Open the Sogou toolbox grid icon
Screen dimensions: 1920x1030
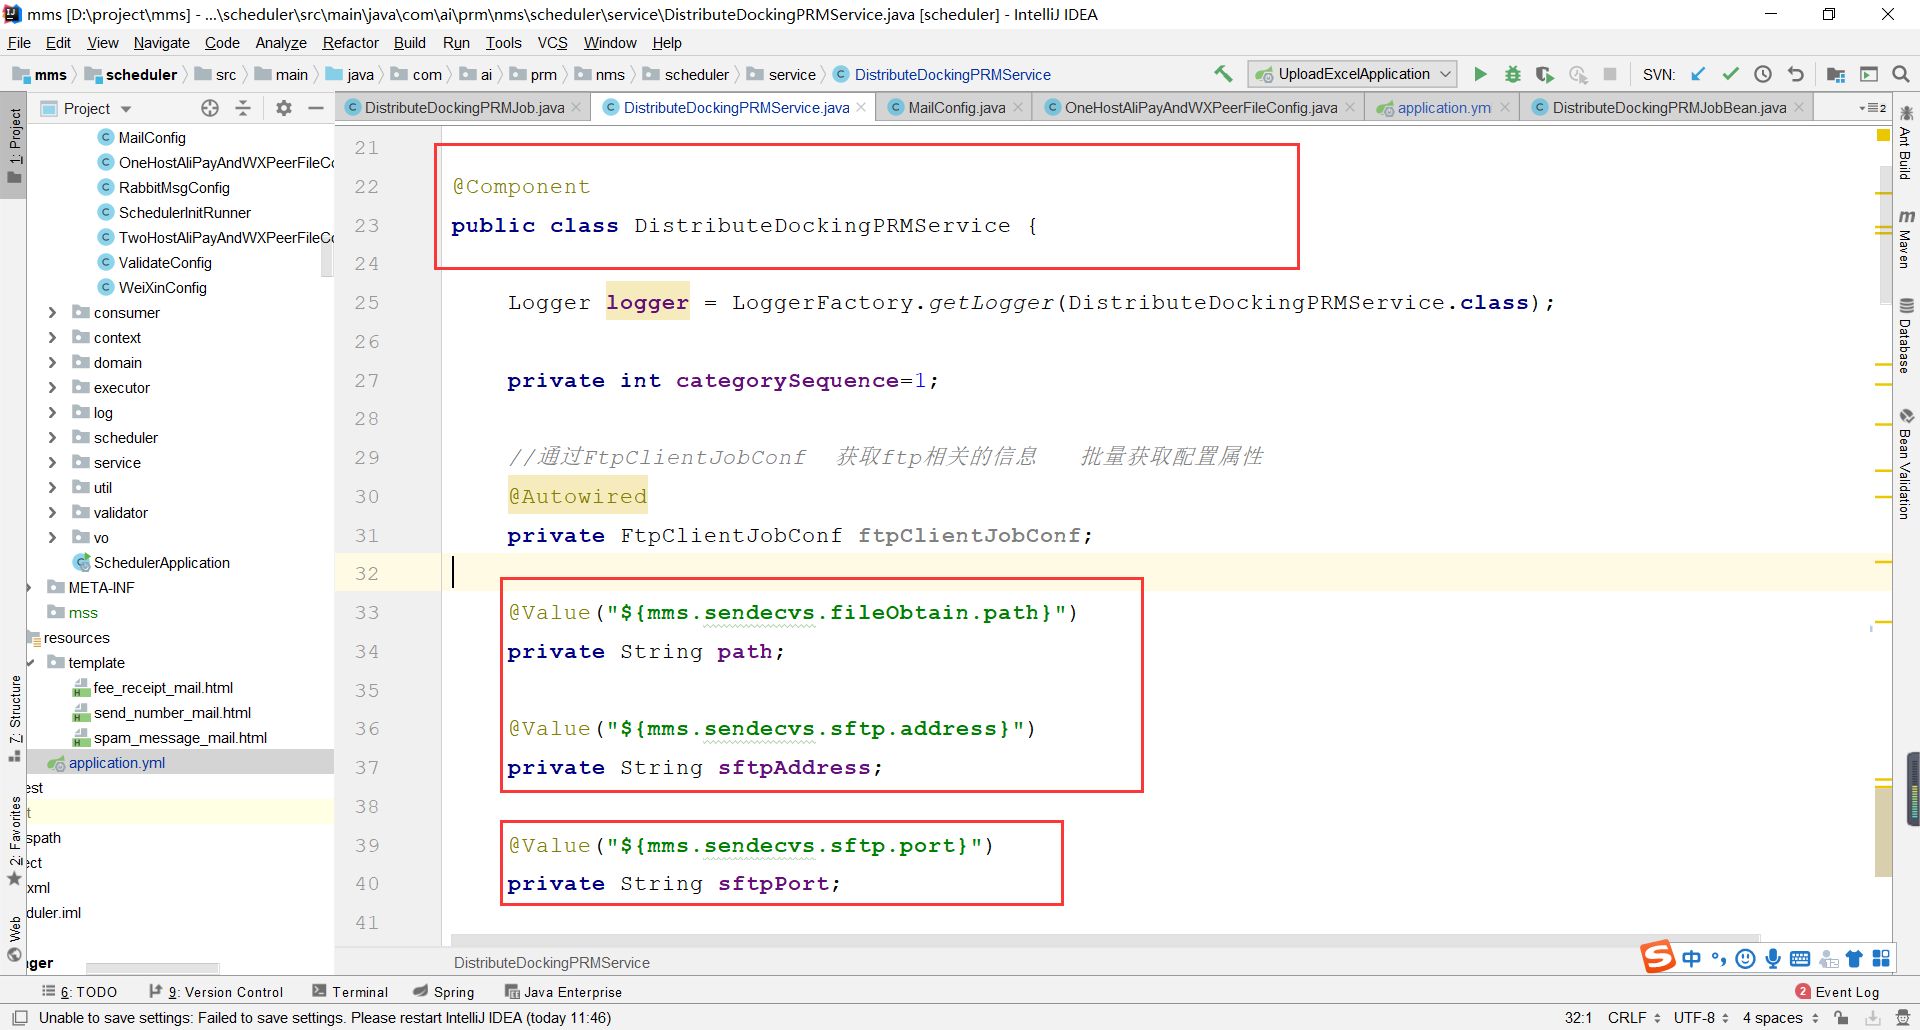[1881, 959]
